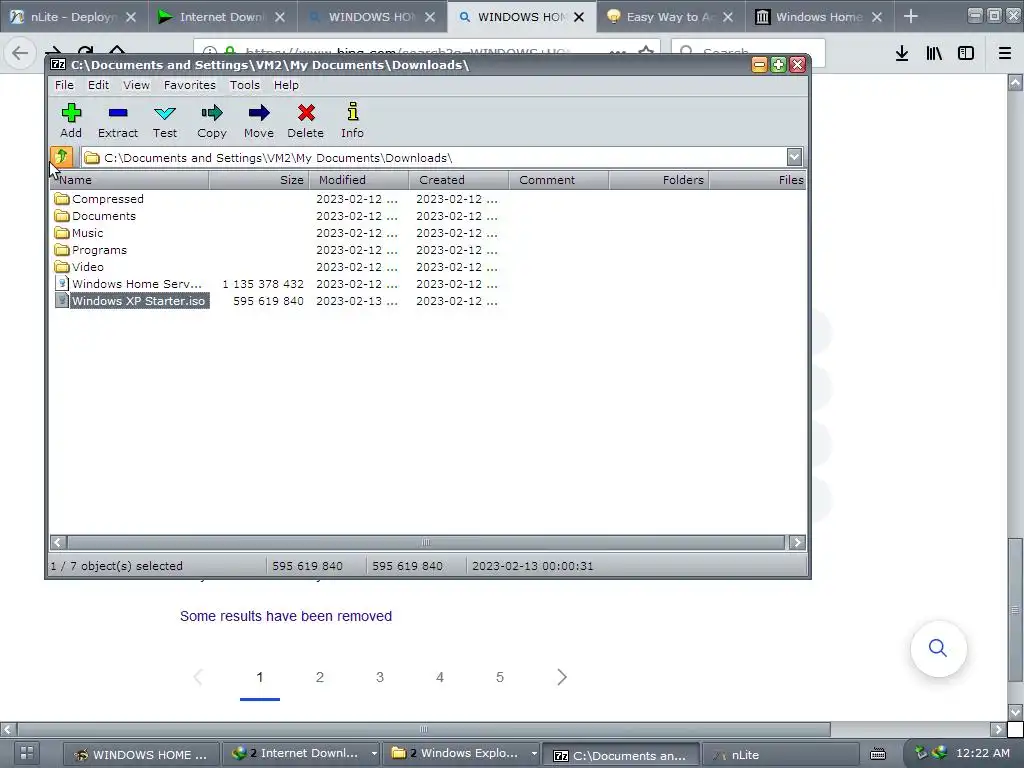This screenshot has height=768, width=1024.
Task: Select the Music folder icon
Action: 62,232
